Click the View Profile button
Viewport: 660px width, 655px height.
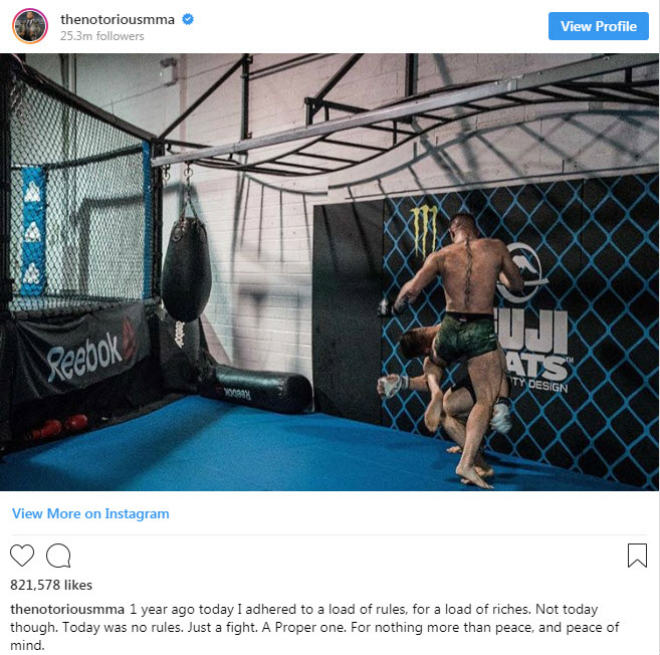pos(598,26)
